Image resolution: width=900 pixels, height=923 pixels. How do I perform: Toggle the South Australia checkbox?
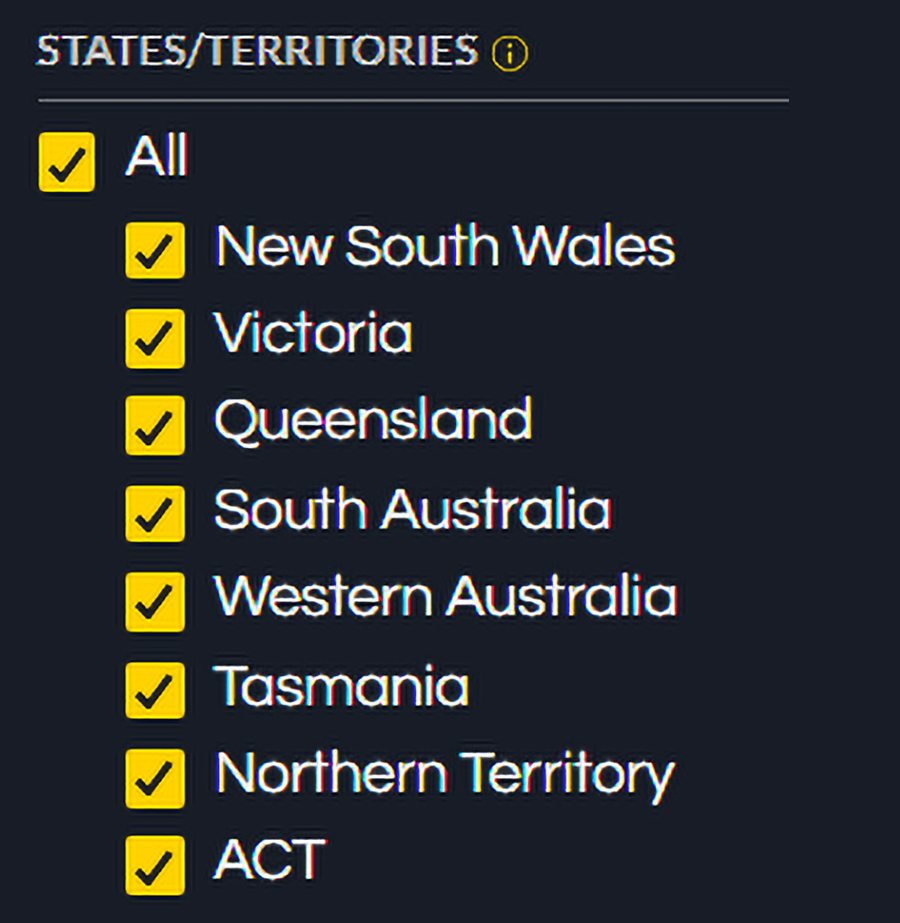[x=155, y=514]
